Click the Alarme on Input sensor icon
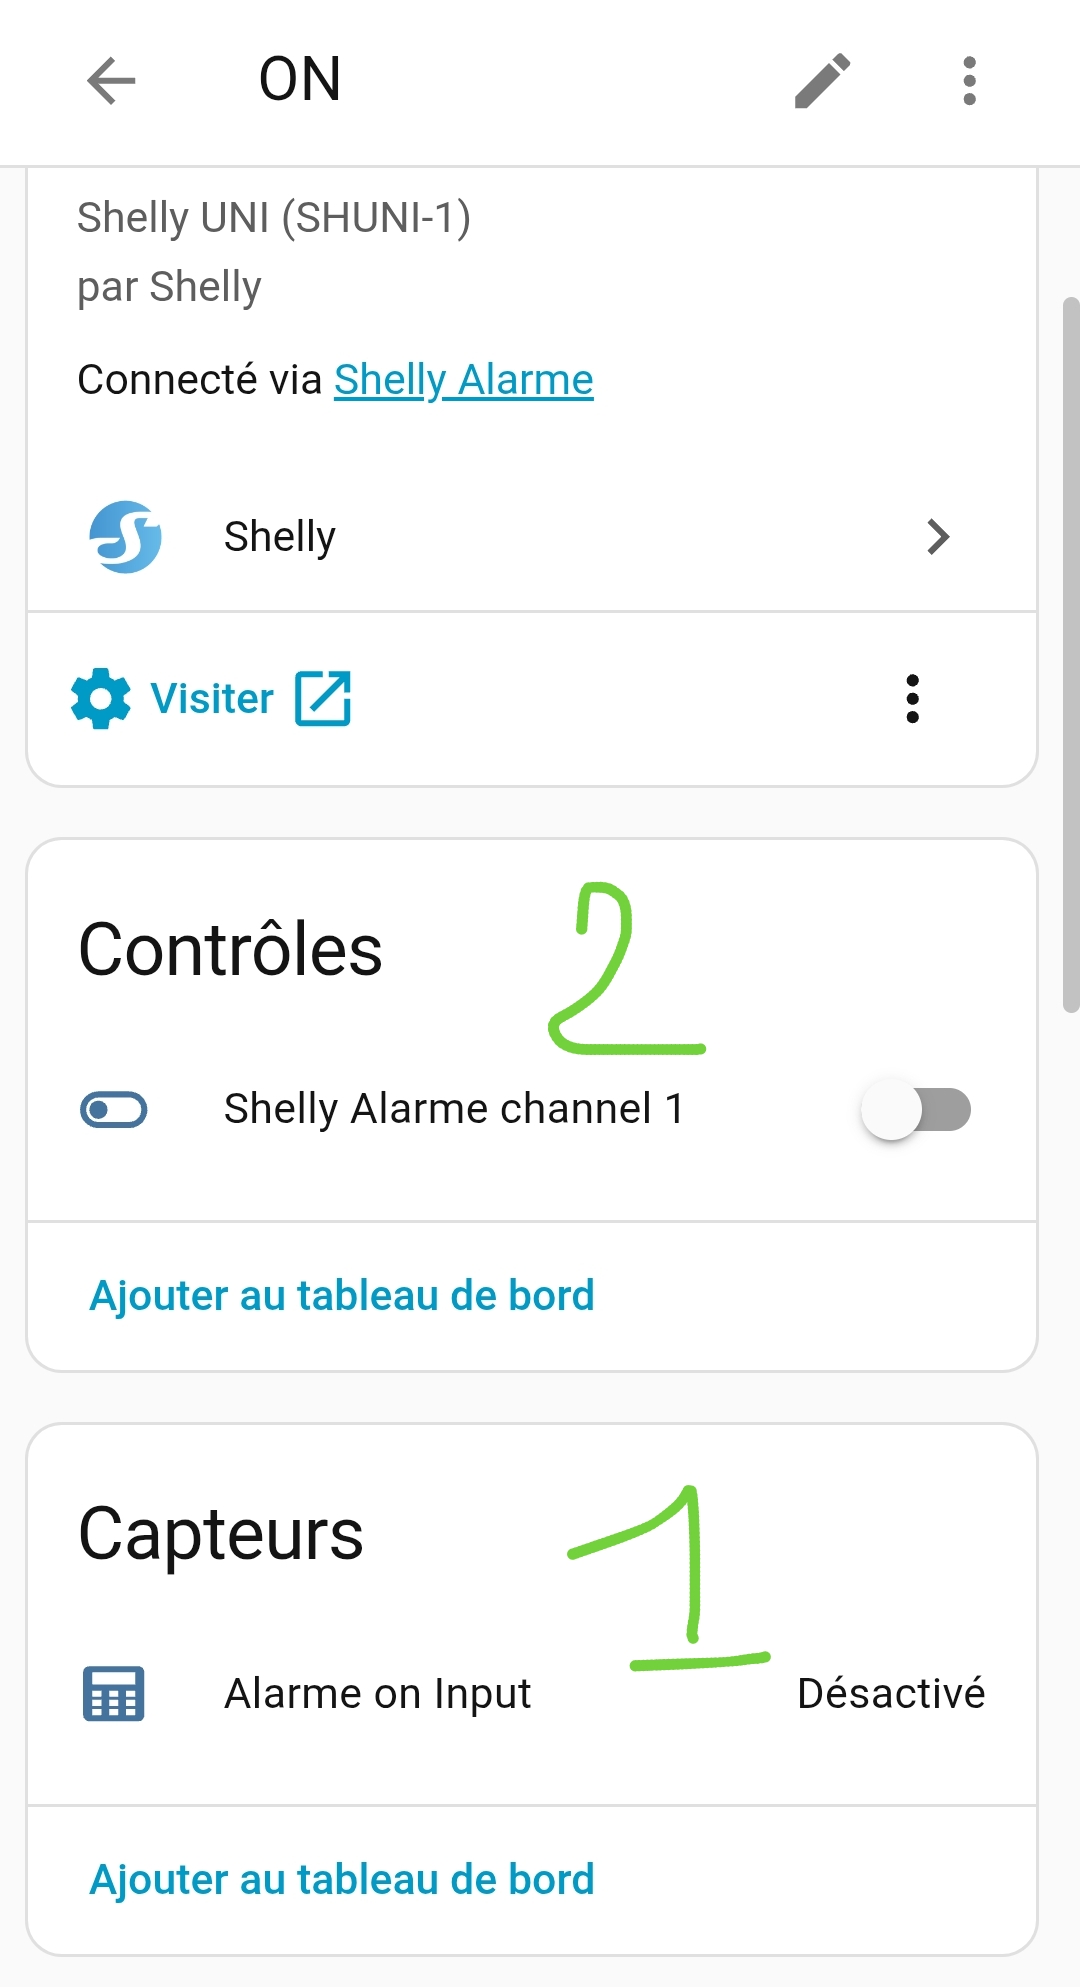 (114, 1694)
